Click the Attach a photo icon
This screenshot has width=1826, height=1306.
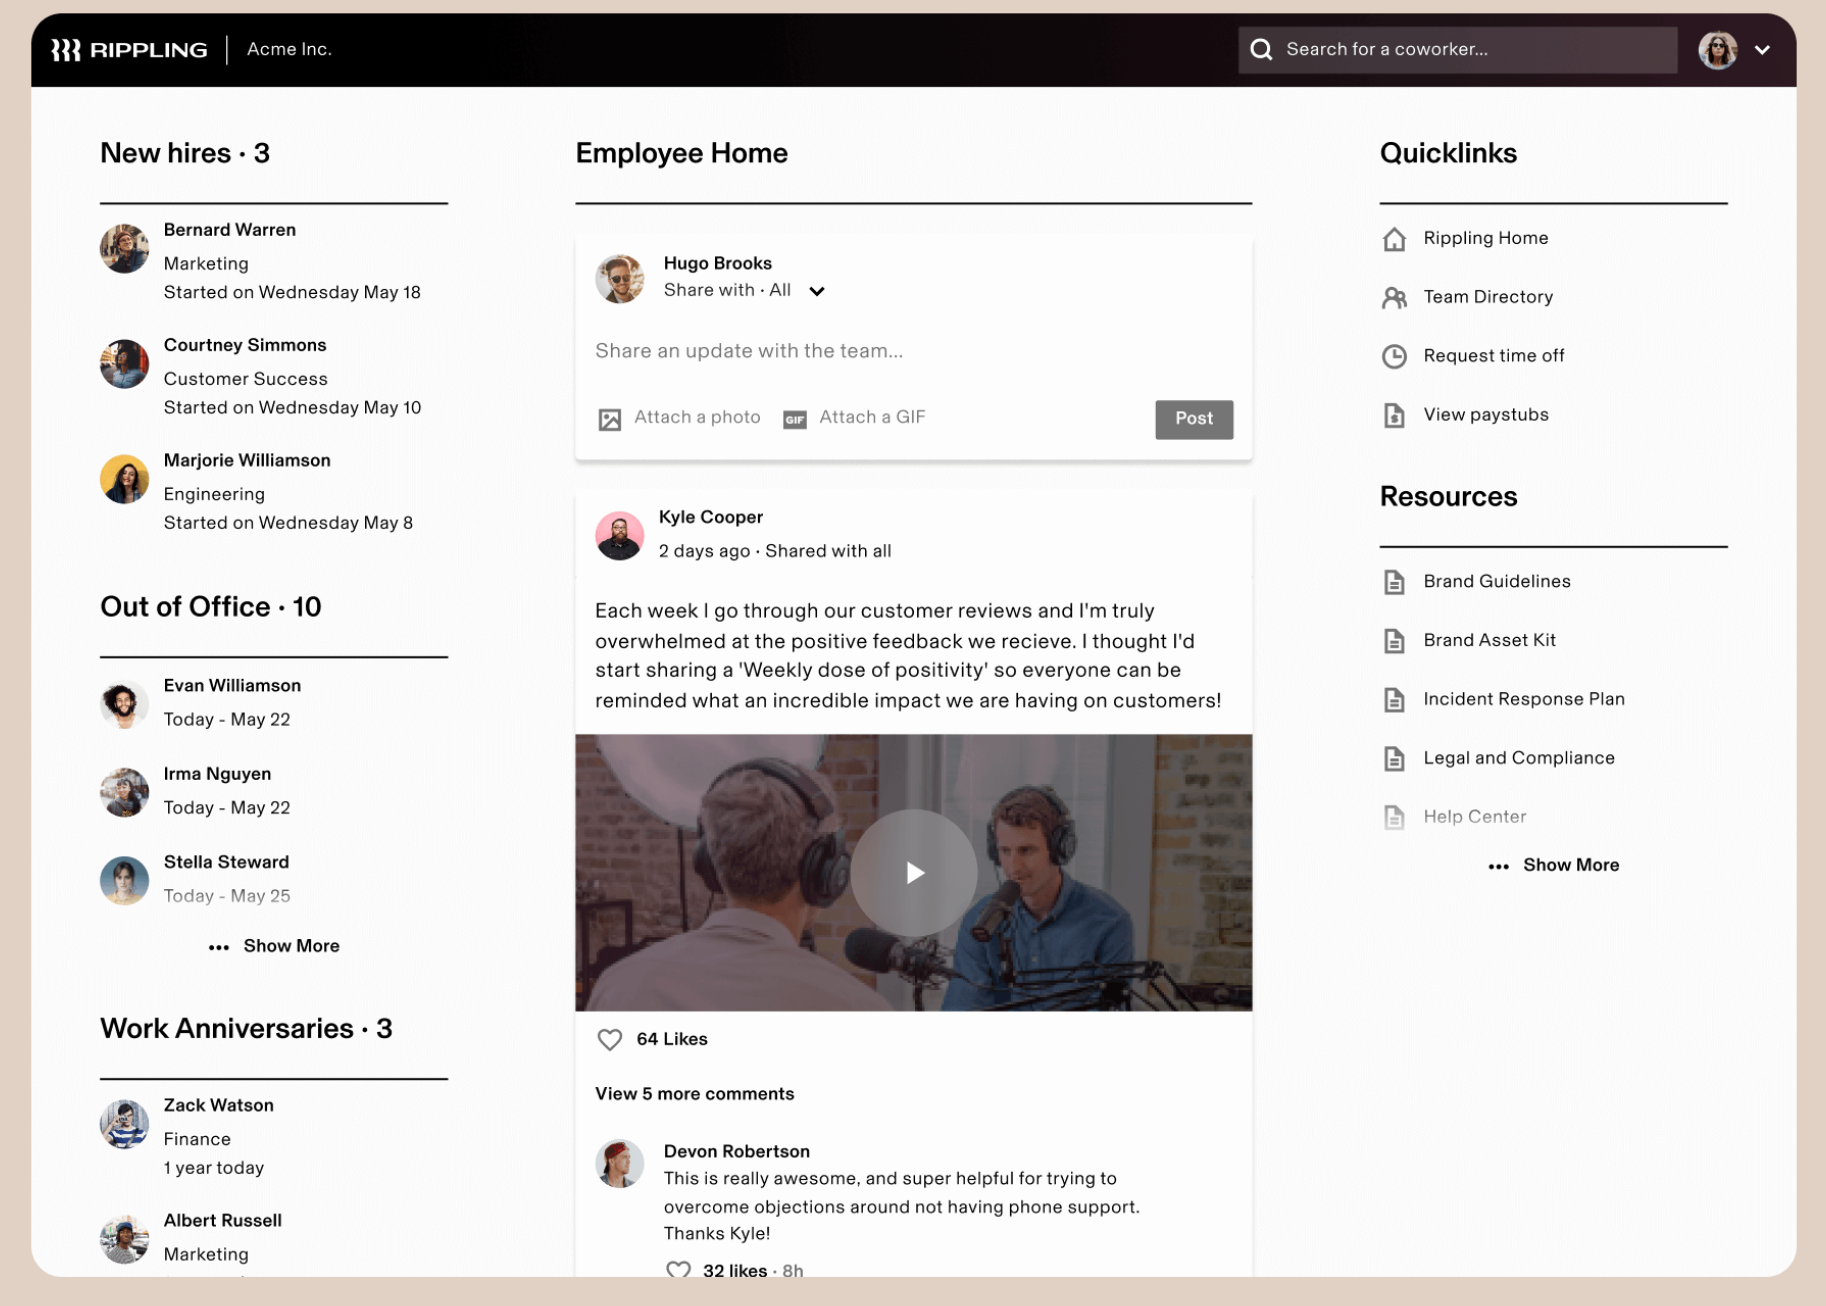point(609,419)
